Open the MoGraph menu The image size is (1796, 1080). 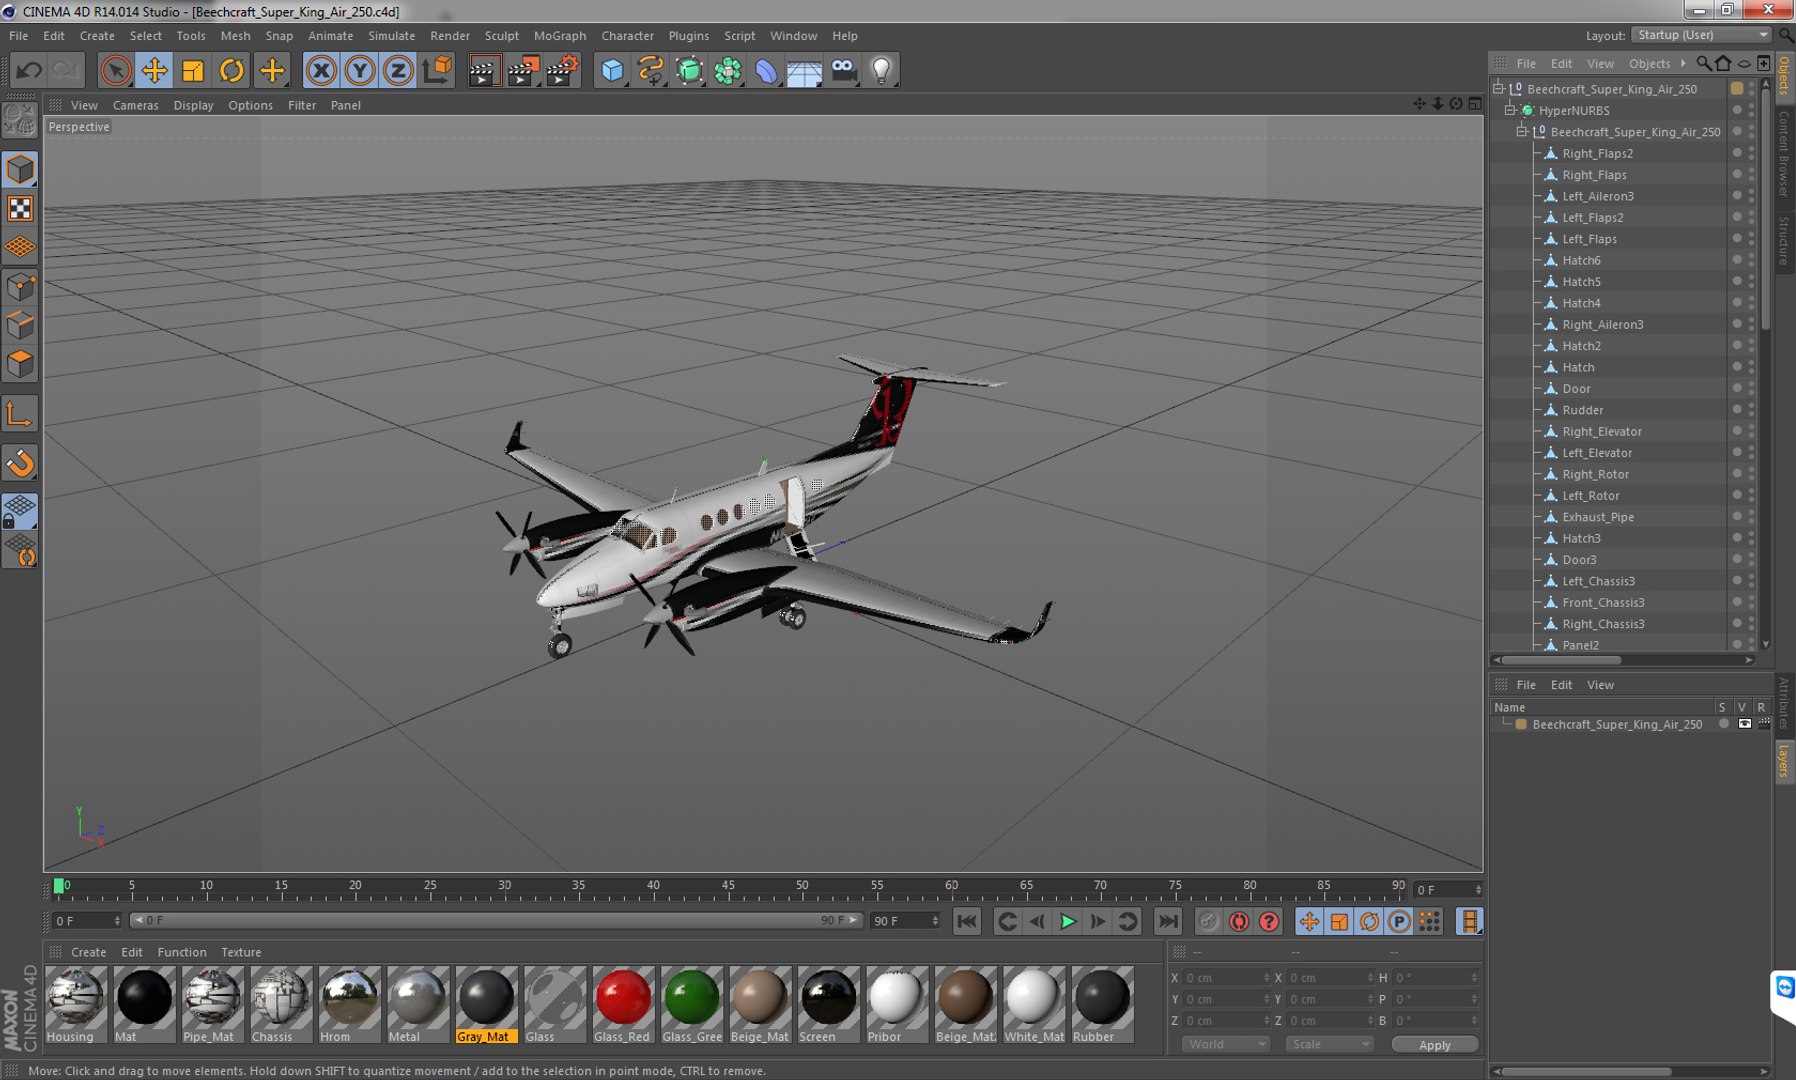click(x=560, y=35)
